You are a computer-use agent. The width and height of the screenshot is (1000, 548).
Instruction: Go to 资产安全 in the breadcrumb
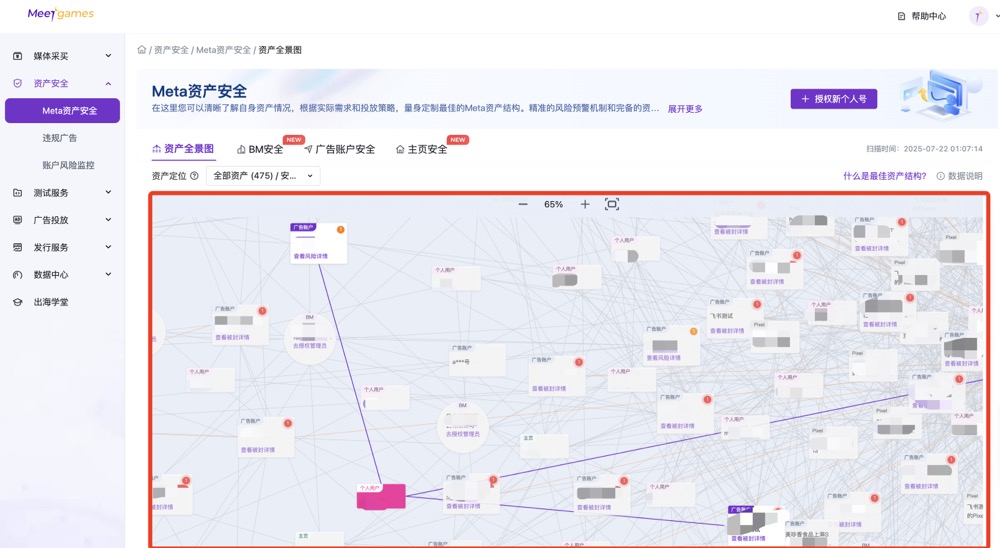click(x=171, y=50)
